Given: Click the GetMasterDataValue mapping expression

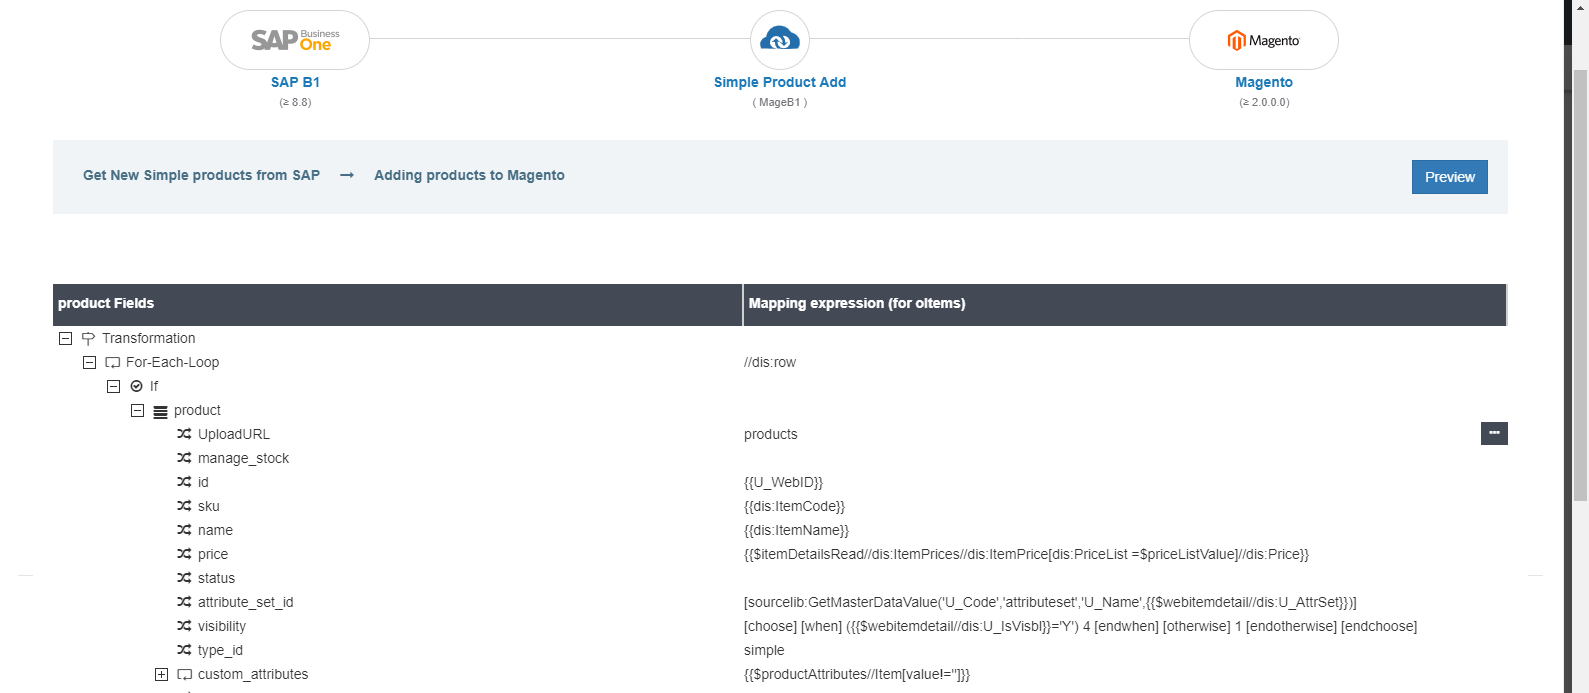Looking at the screenshot, I should 1050,602.
